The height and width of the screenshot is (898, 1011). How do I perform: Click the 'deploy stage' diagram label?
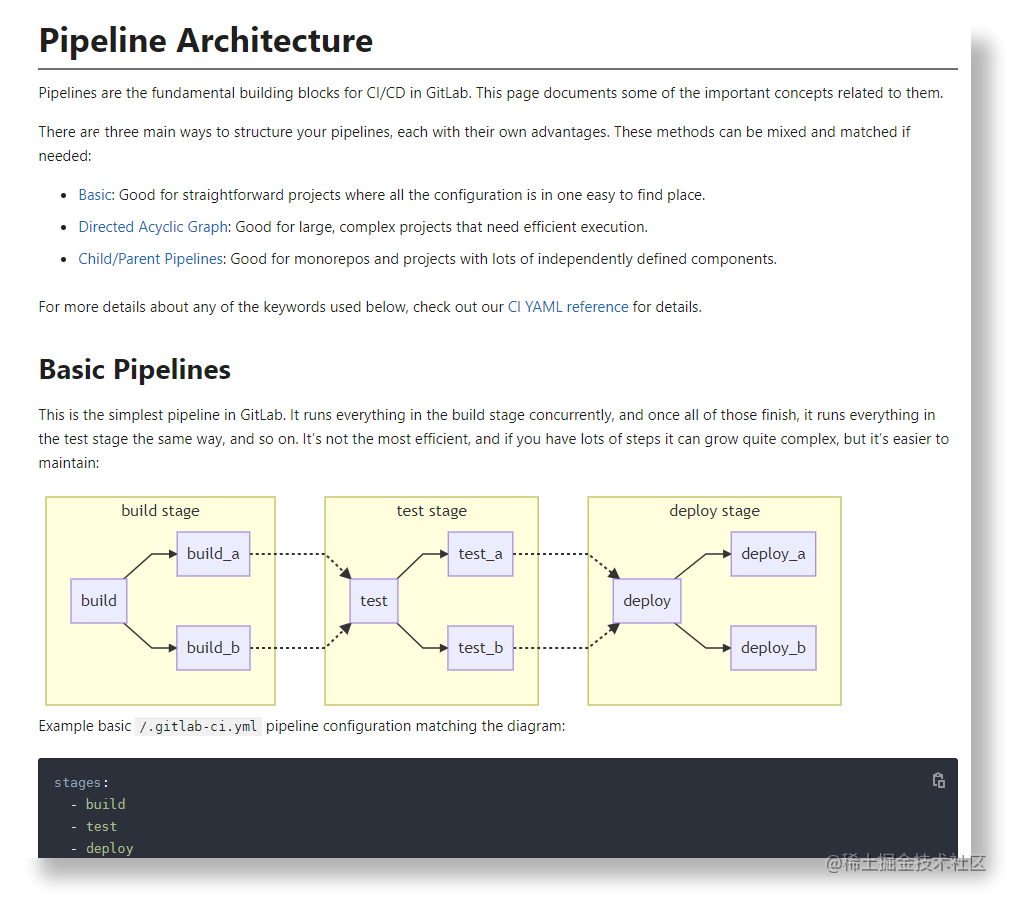(x=714, y=511)
